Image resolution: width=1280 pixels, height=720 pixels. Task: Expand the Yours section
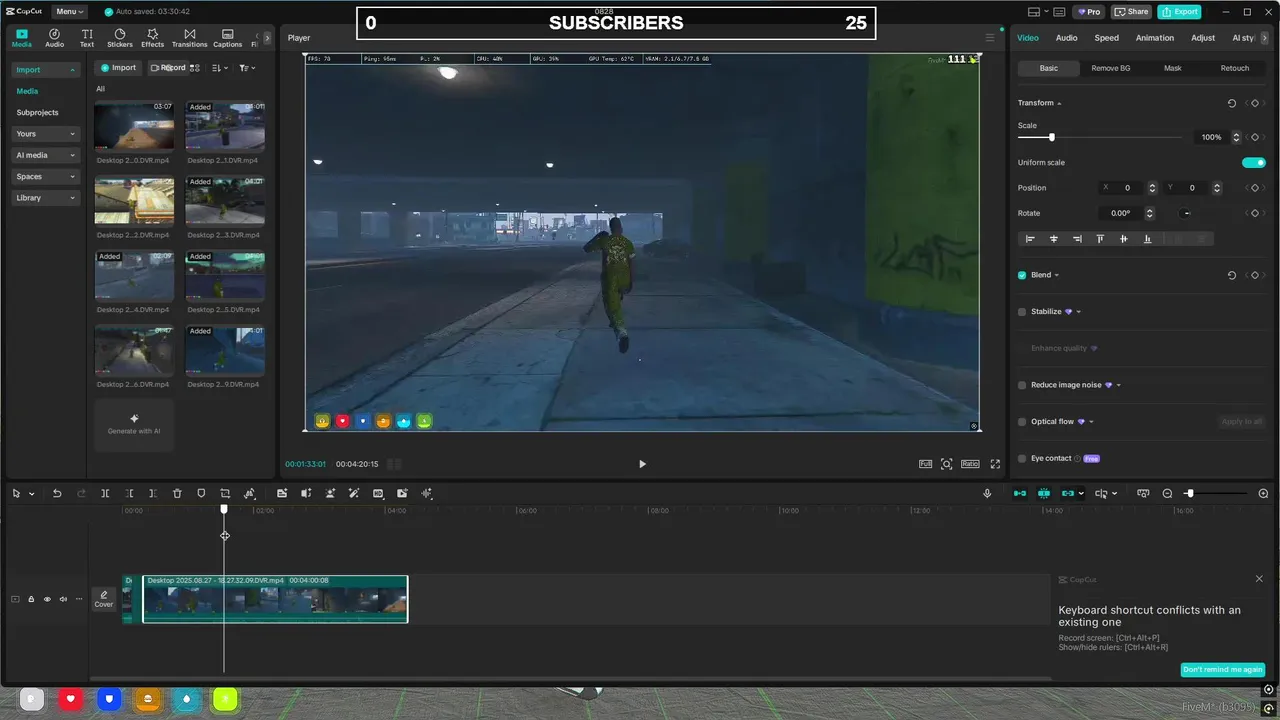coord(46,134)
